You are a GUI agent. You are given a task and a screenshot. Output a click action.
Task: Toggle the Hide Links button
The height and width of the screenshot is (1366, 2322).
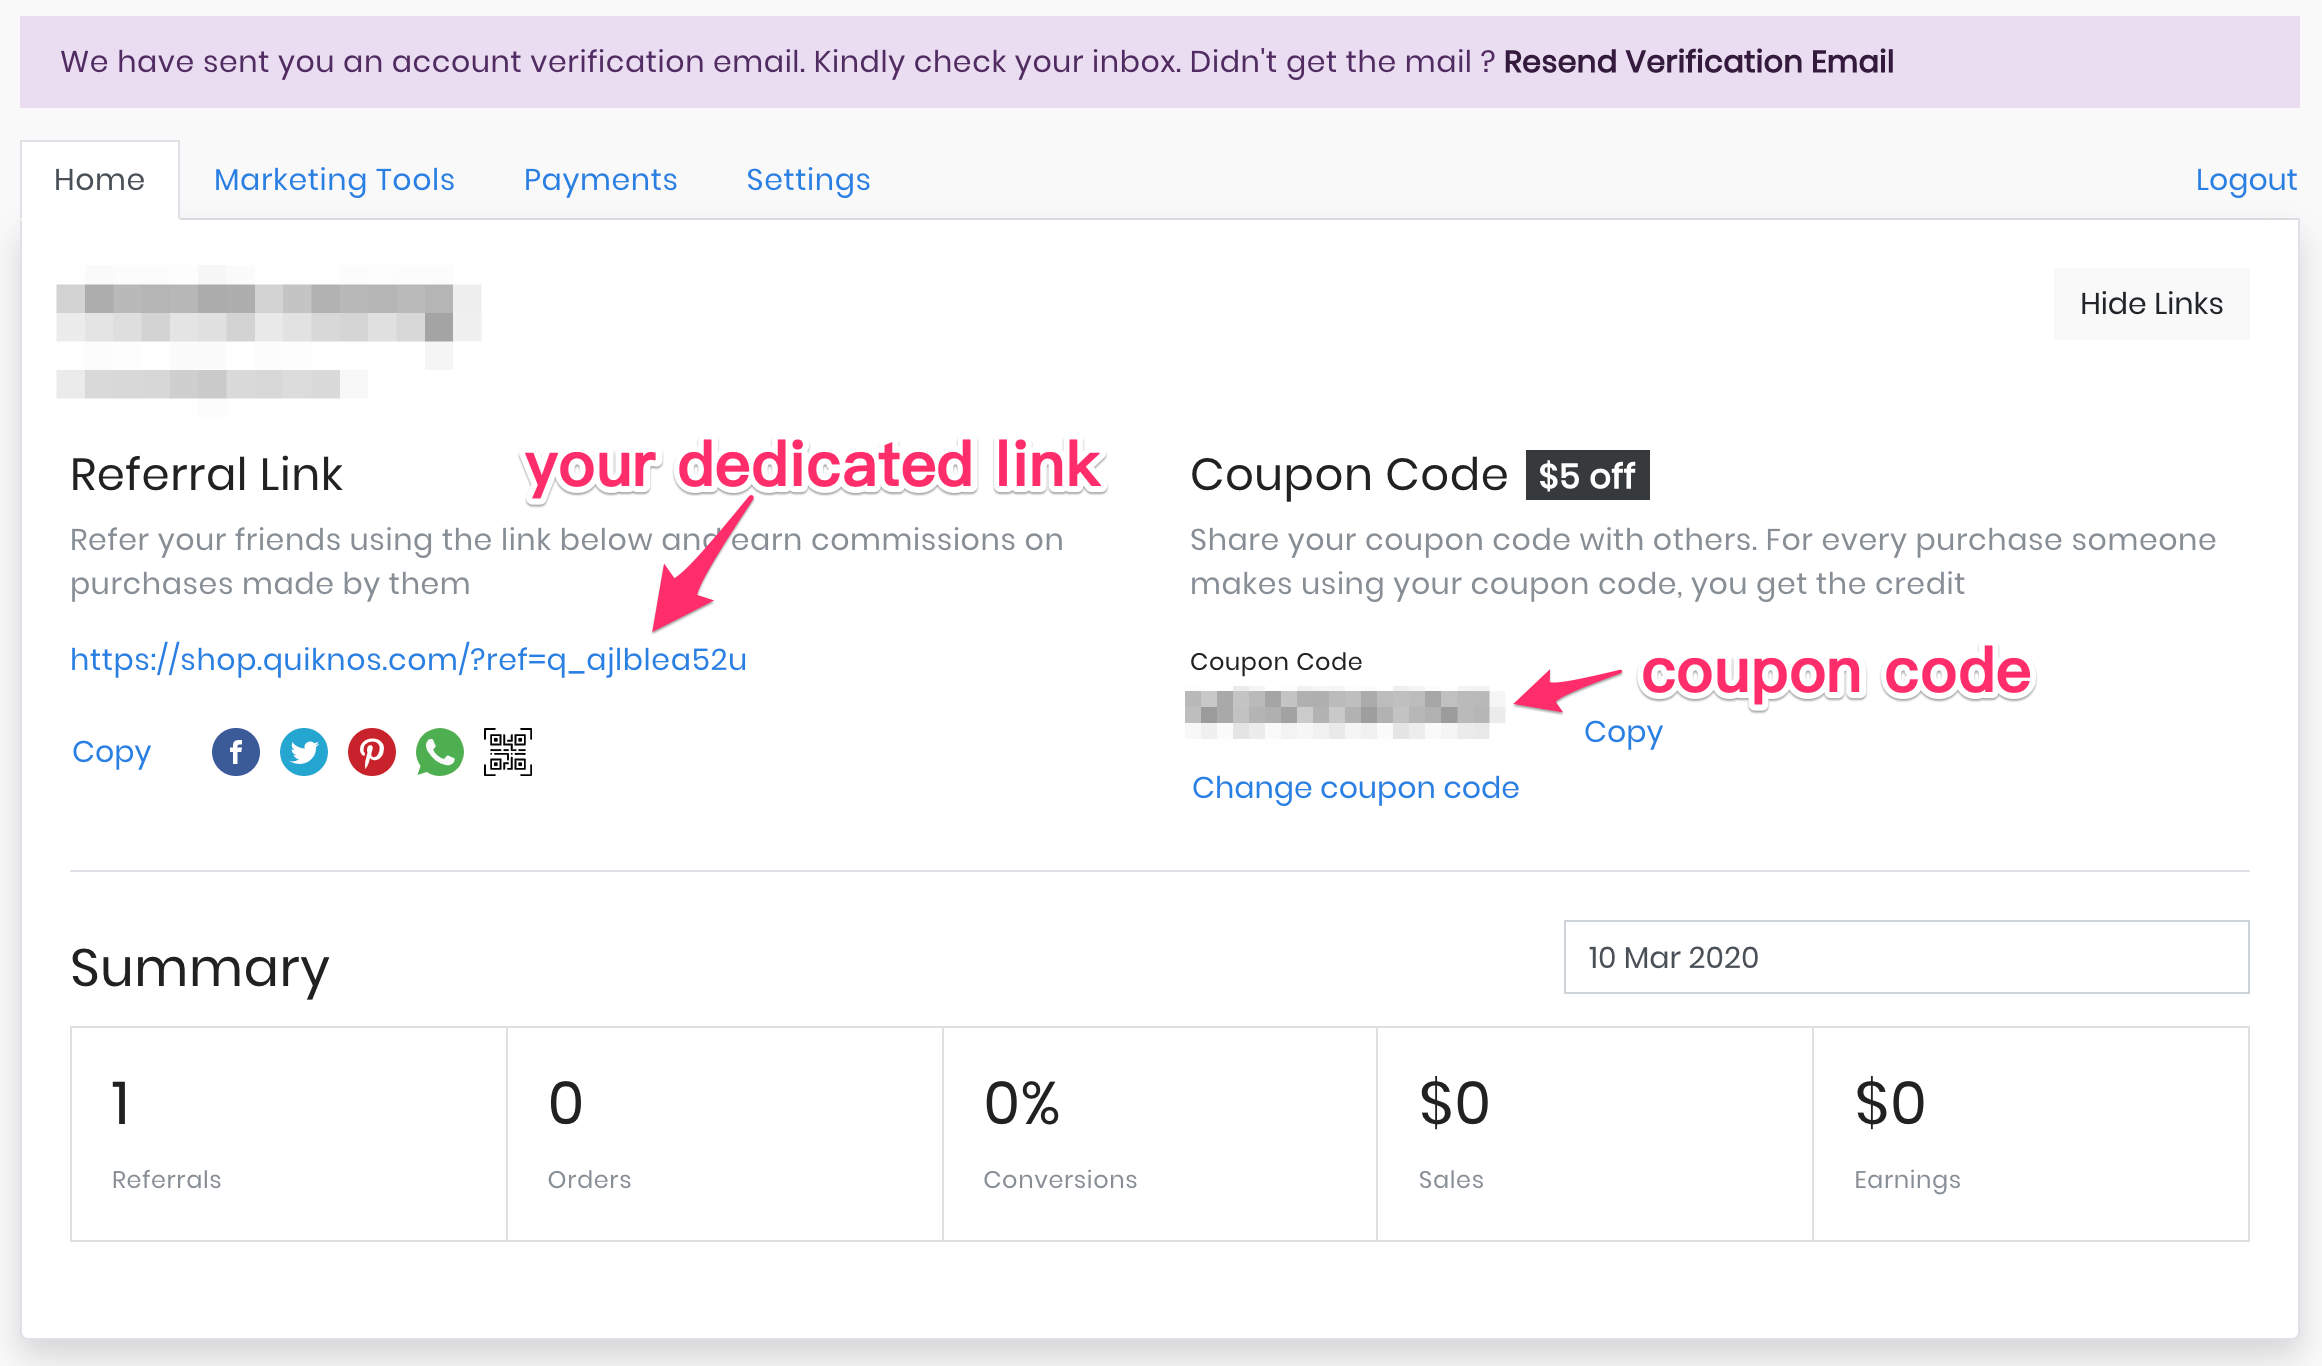2151,304
